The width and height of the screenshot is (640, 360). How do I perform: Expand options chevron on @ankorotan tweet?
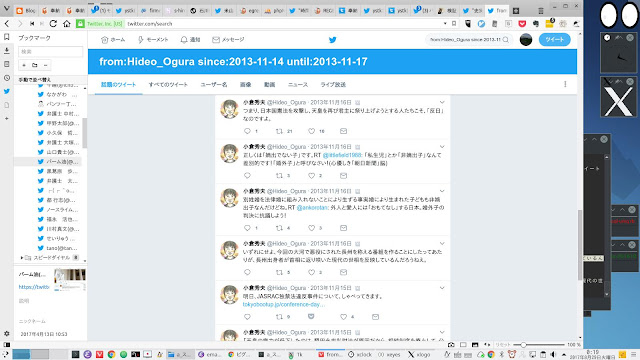point(442,191)
